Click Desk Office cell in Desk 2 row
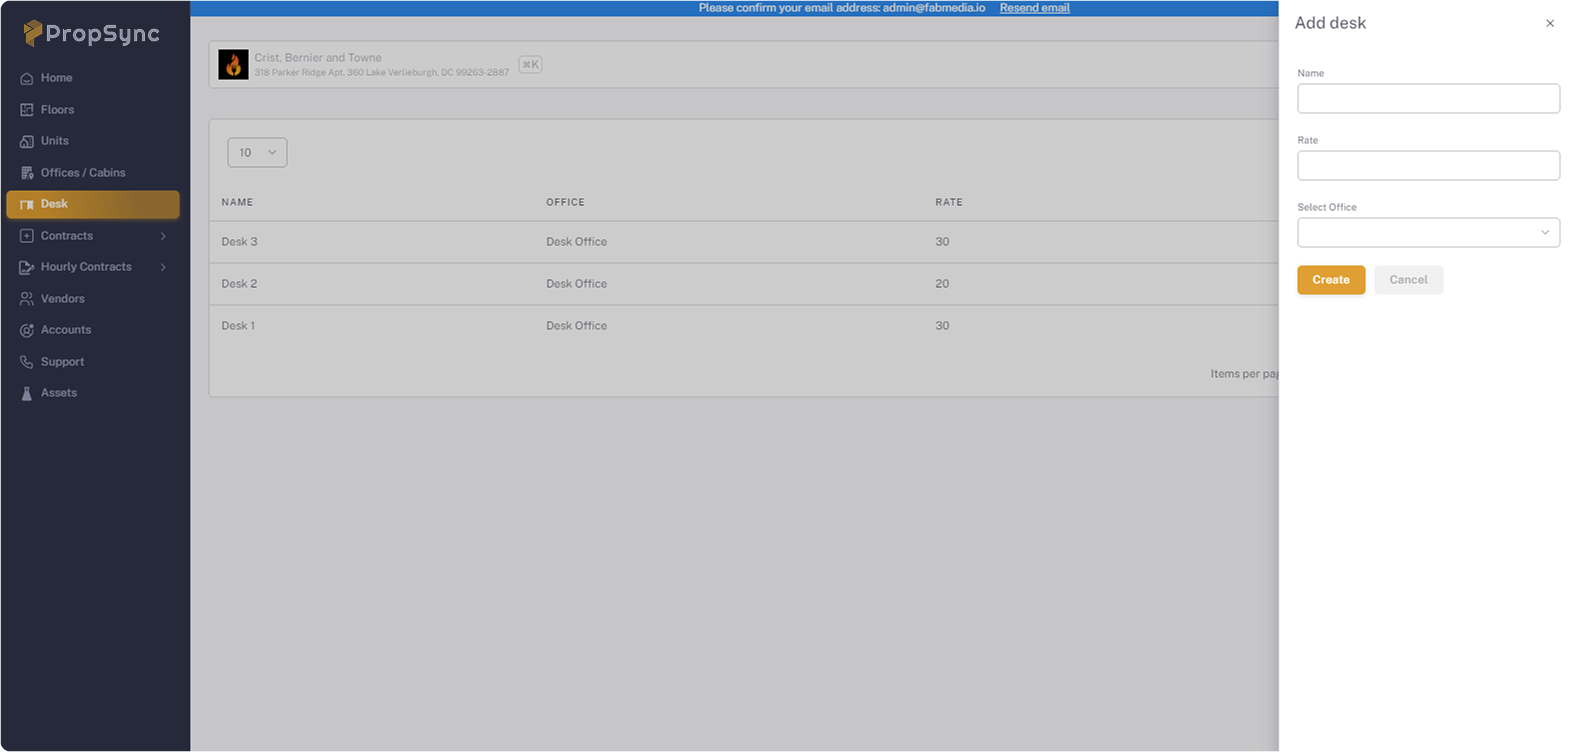1574x752 pixels. pos(576,284)
